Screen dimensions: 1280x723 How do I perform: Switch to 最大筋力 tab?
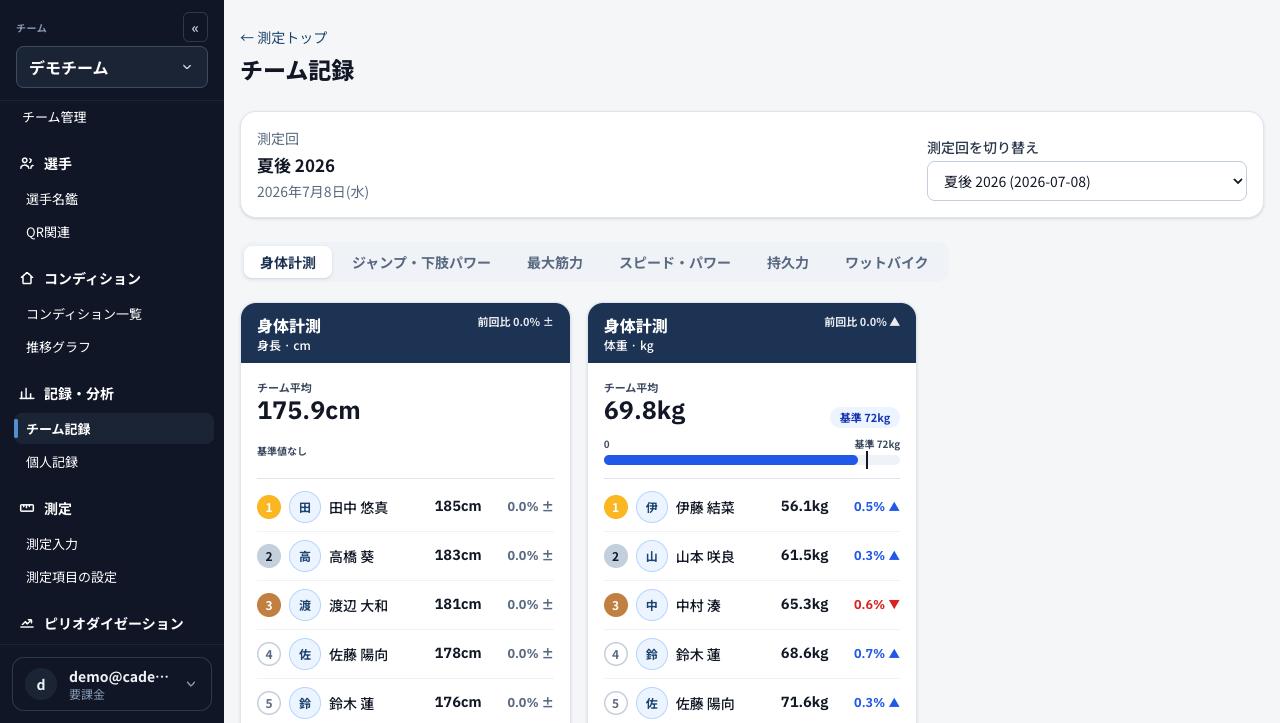coord(555,262)
